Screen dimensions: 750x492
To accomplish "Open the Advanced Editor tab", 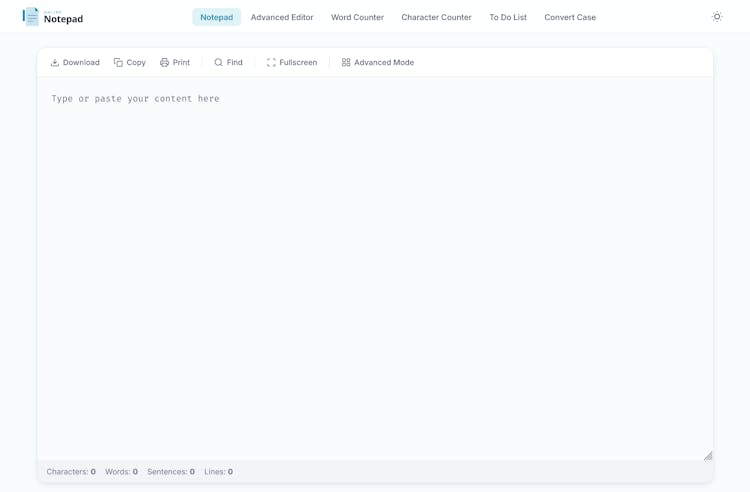I will click(x=282, y=17).
